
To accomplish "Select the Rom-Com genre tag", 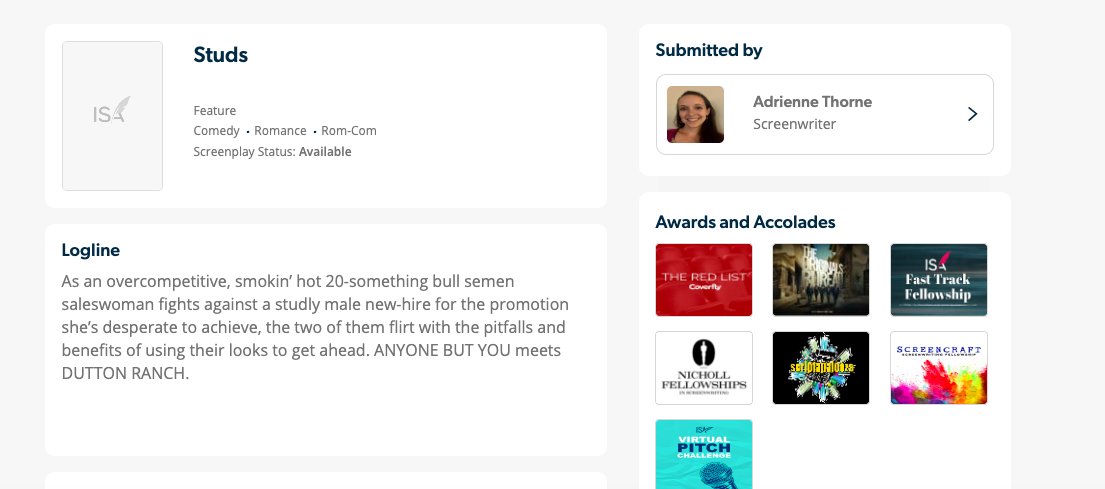I will (x=349, y=131).
